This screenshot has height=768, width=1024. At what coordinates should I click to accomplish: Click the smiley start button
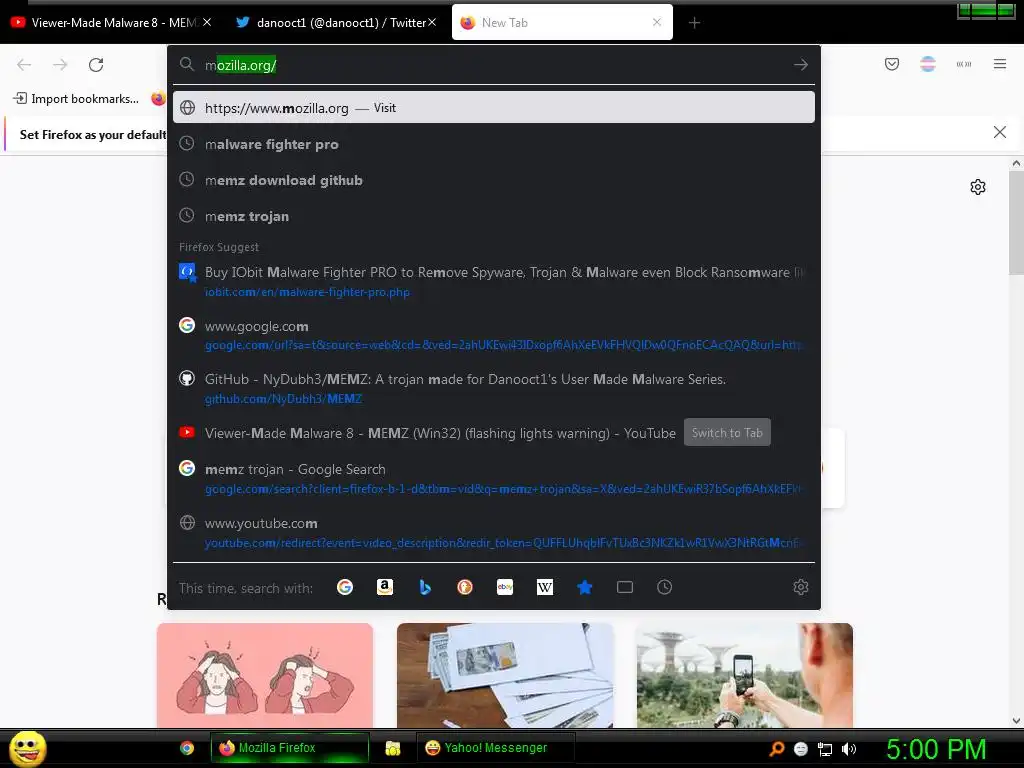pyautogui.click(x=27, y=748)
